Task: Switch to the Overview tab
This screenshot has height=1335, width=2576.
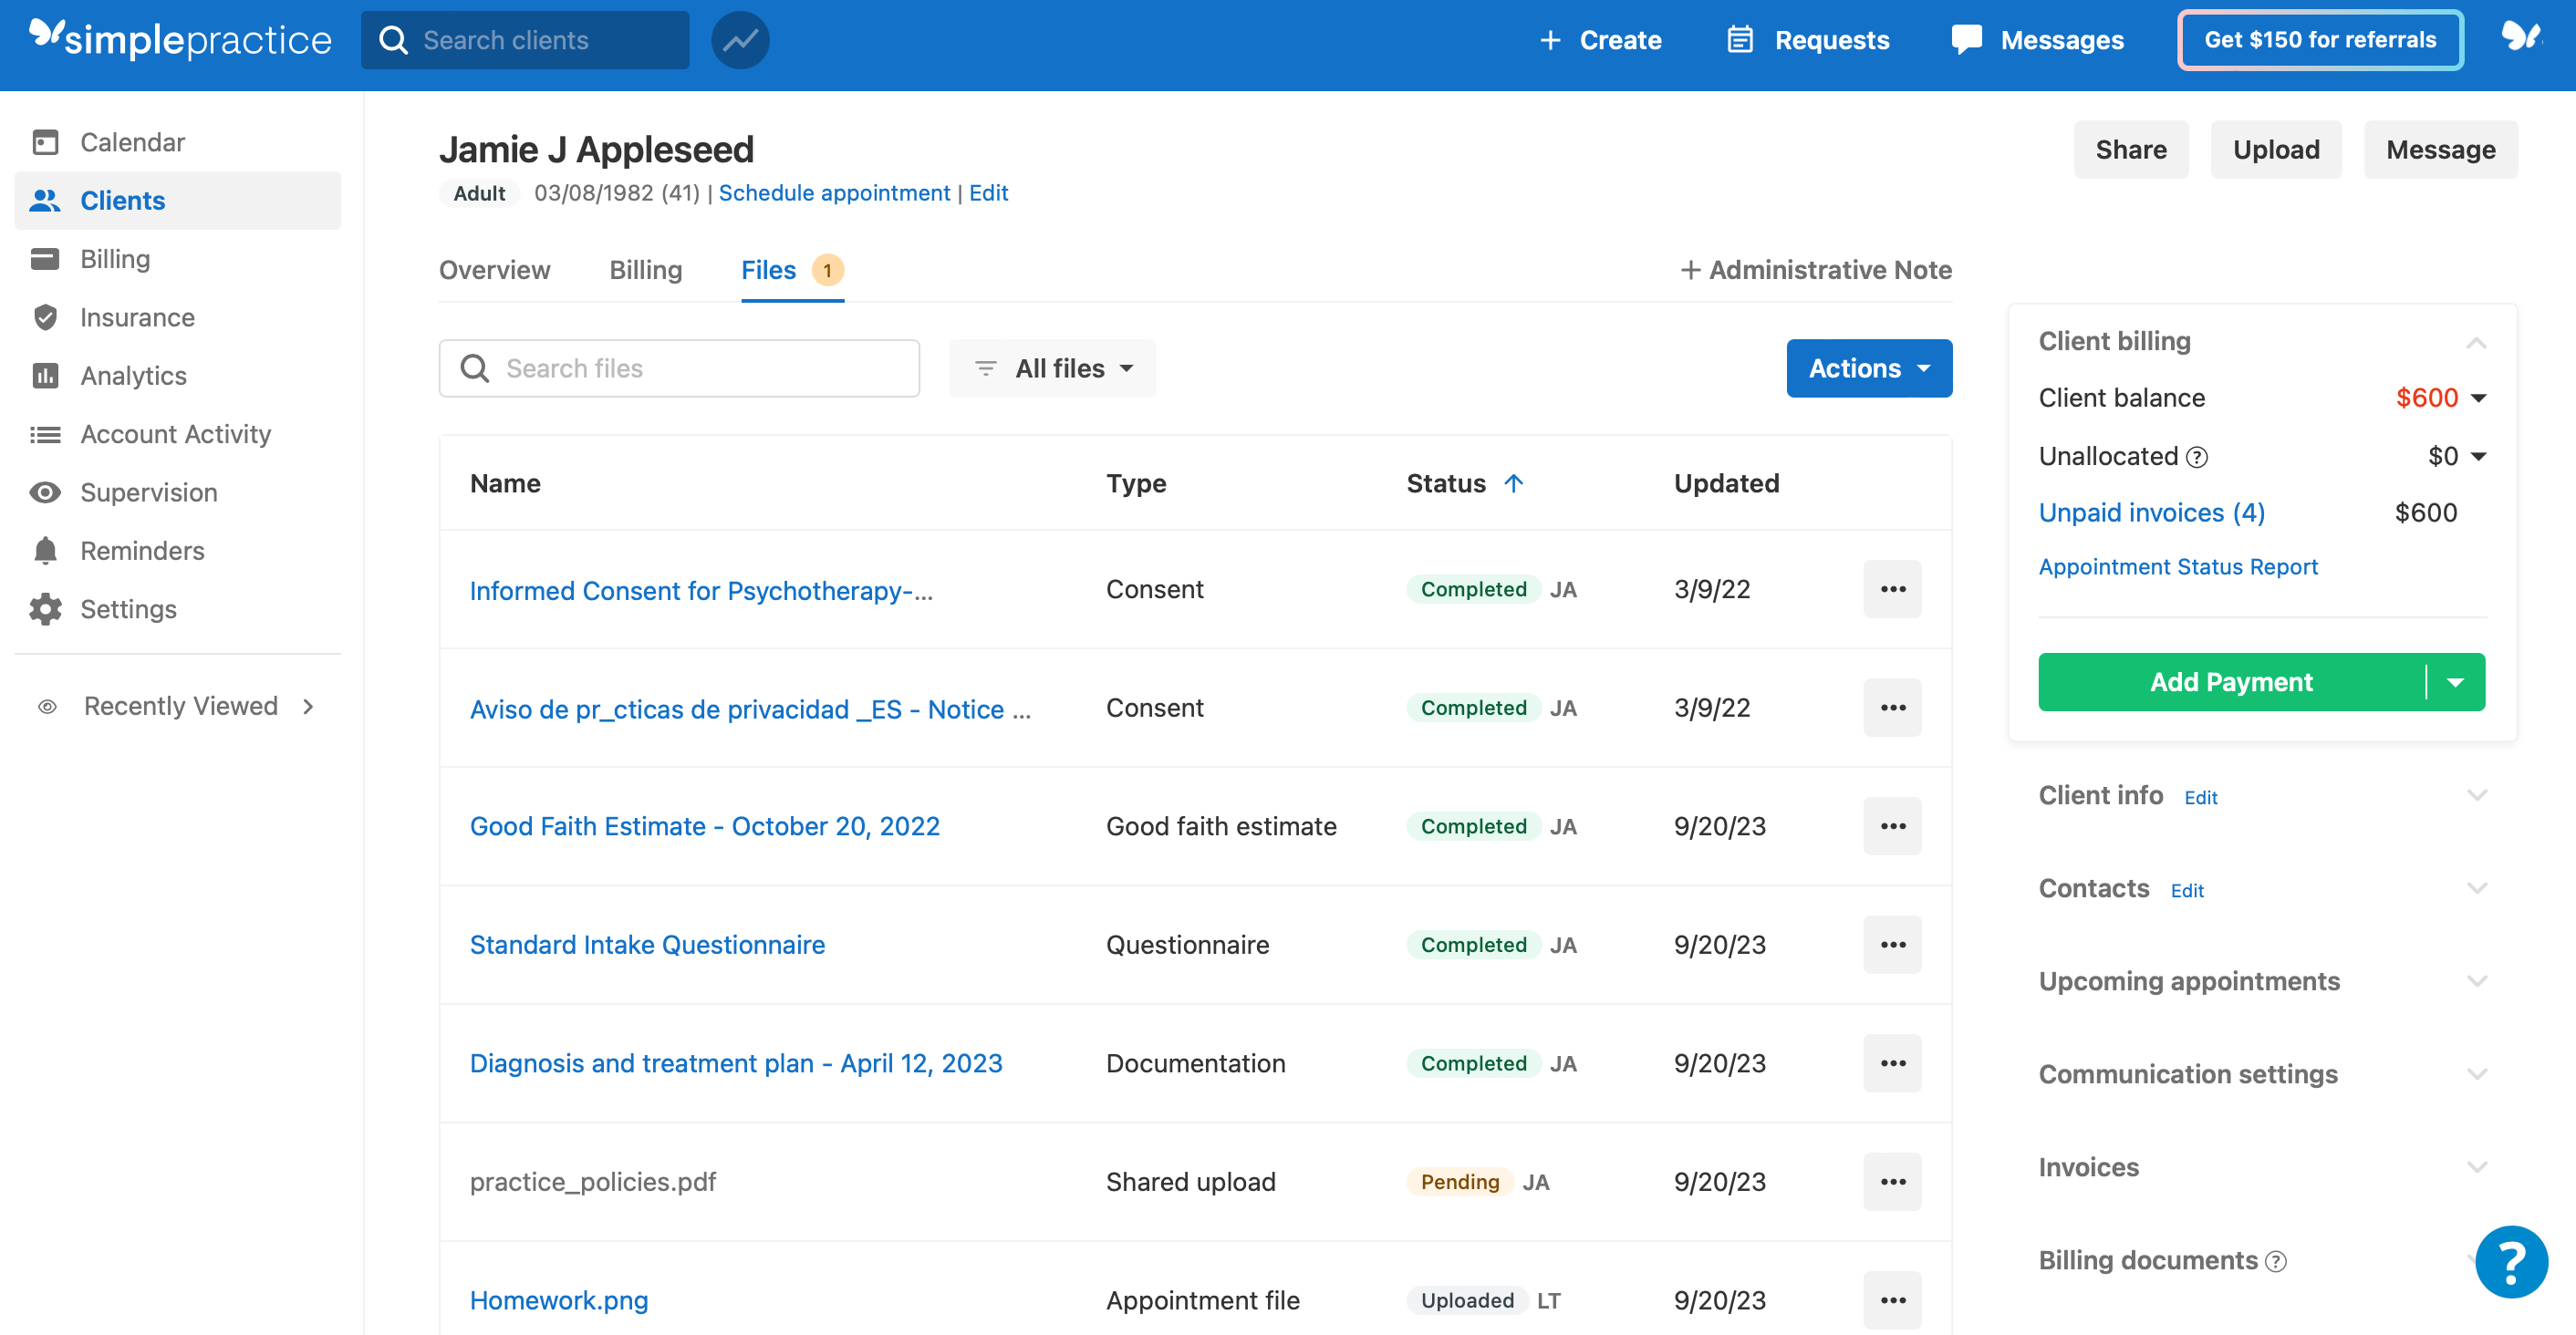Action: point(494,270)
